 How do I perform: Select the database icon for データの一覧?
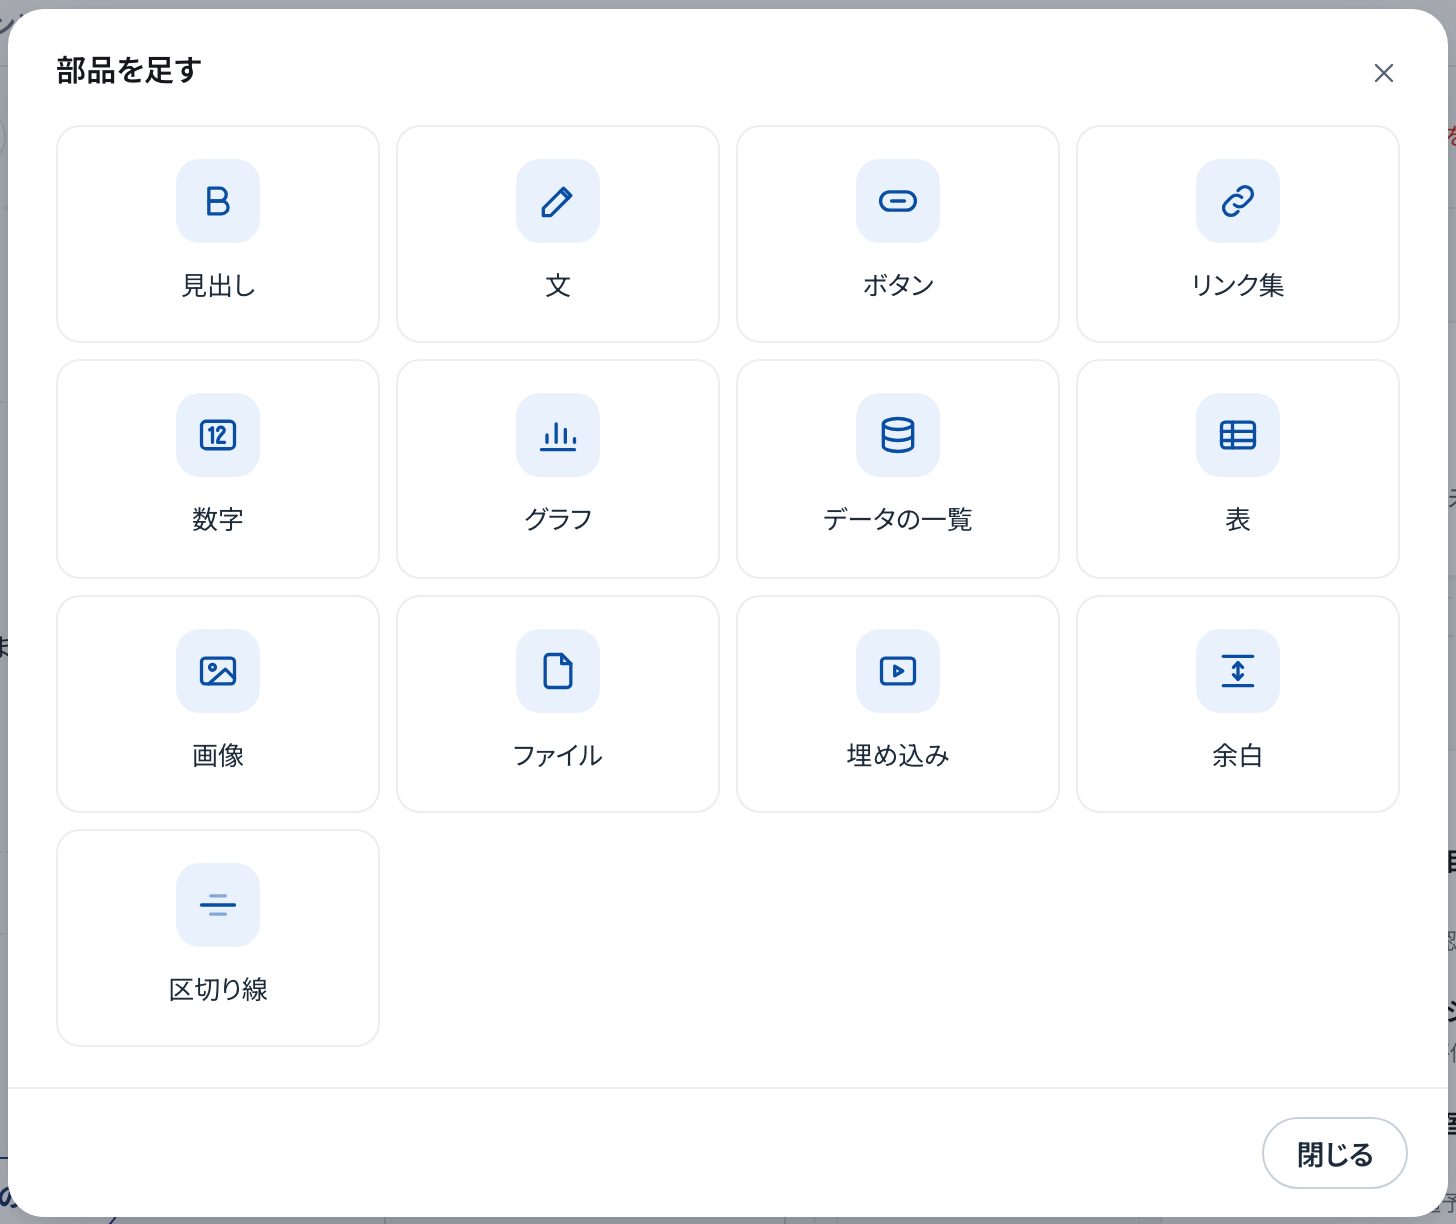coord(898,435)
